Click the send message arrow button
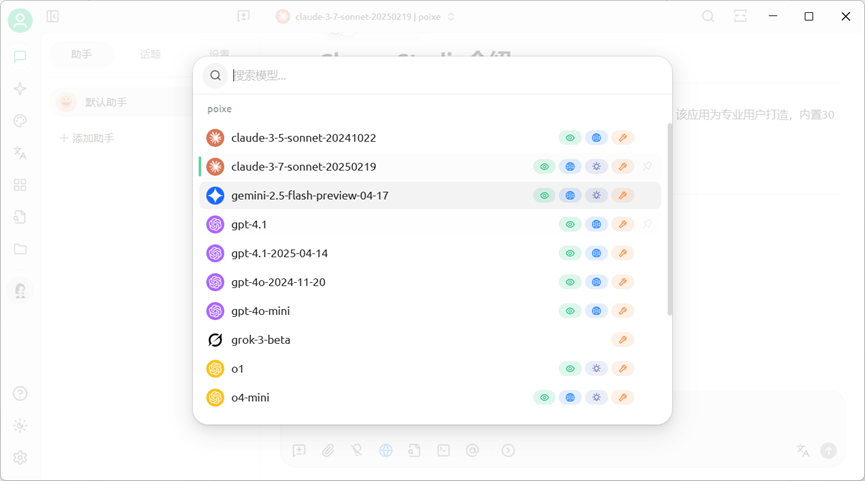Screen dimensions: 865x481 828,451
